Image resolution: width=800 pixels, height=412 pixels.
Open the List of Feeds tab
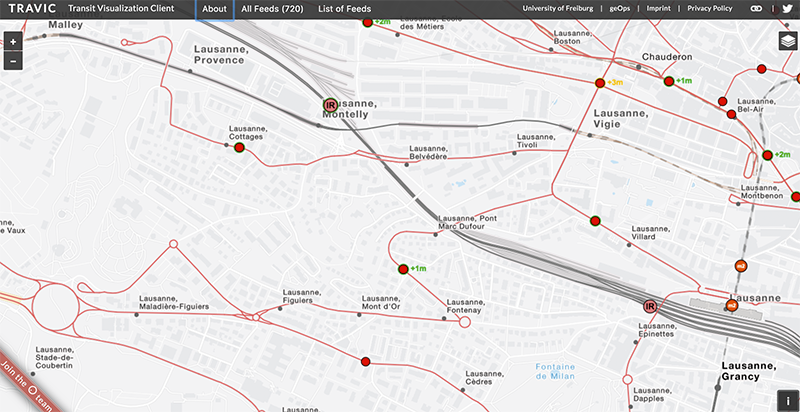tap(343, 9)
